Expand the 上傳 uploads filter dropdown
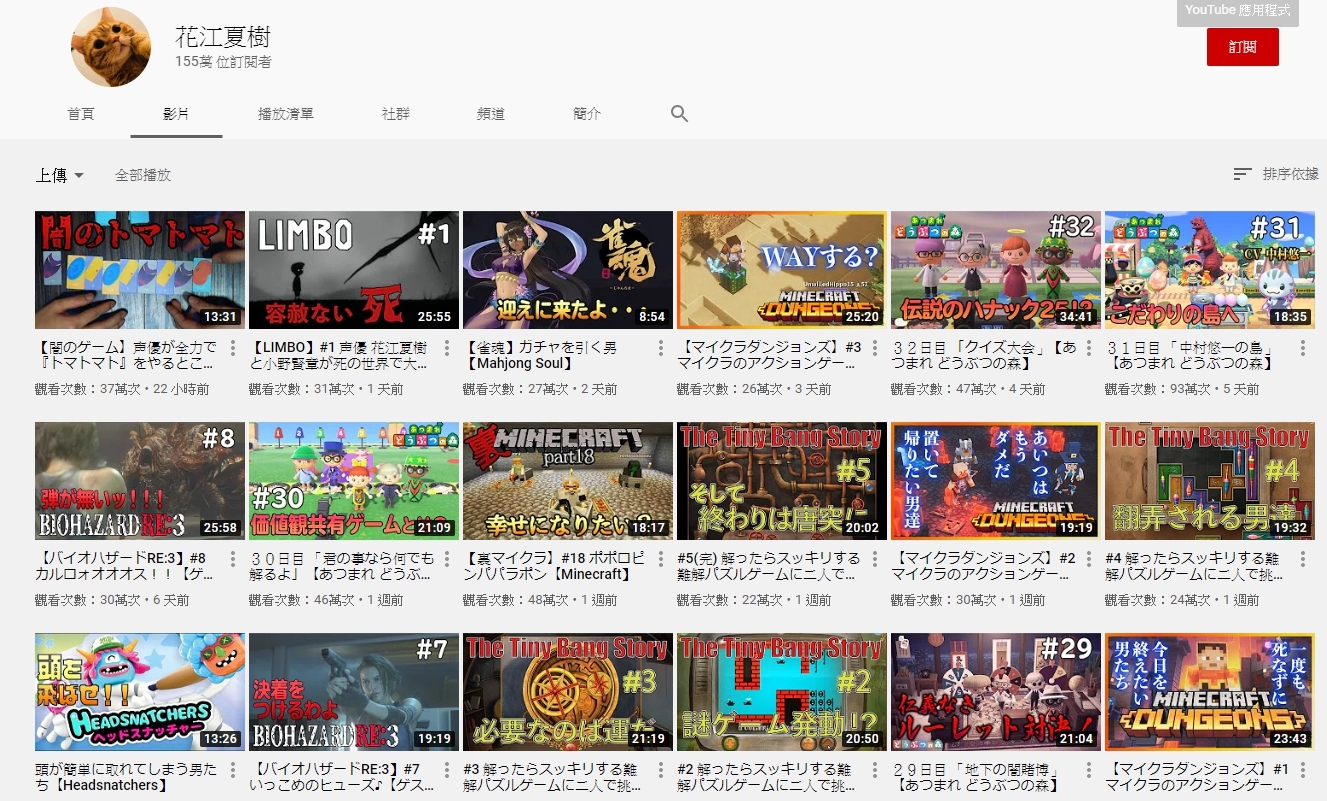 (x=60, y=175)
